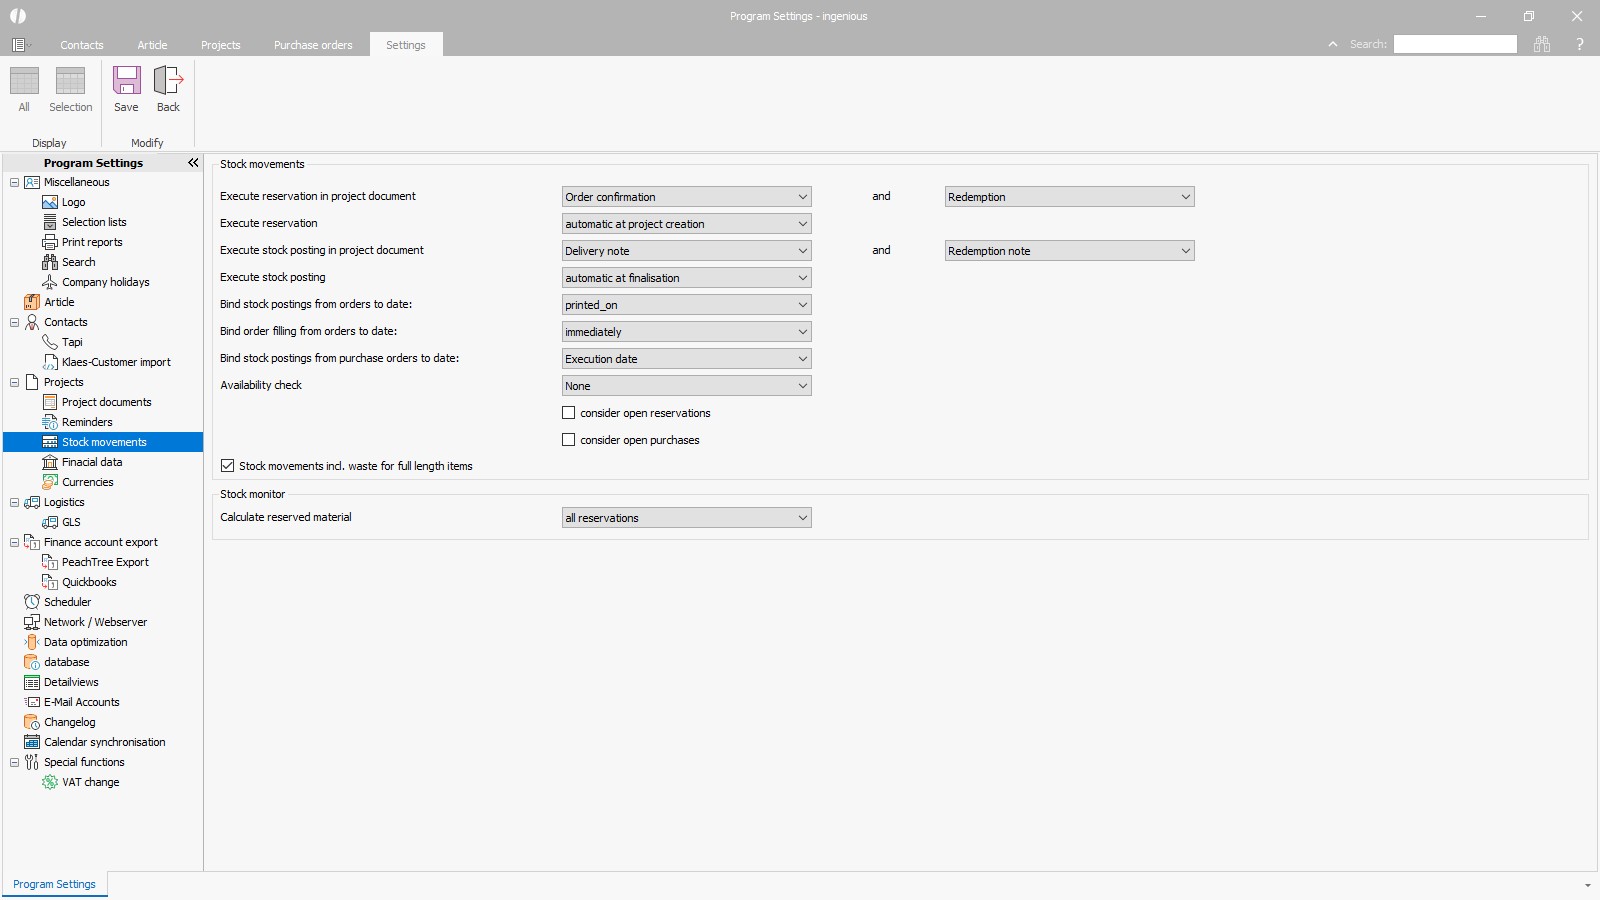1600x900 pixels.
Task: Uncheck Stock movements incl. waste checkbox
Action: [x=228, y=466]
